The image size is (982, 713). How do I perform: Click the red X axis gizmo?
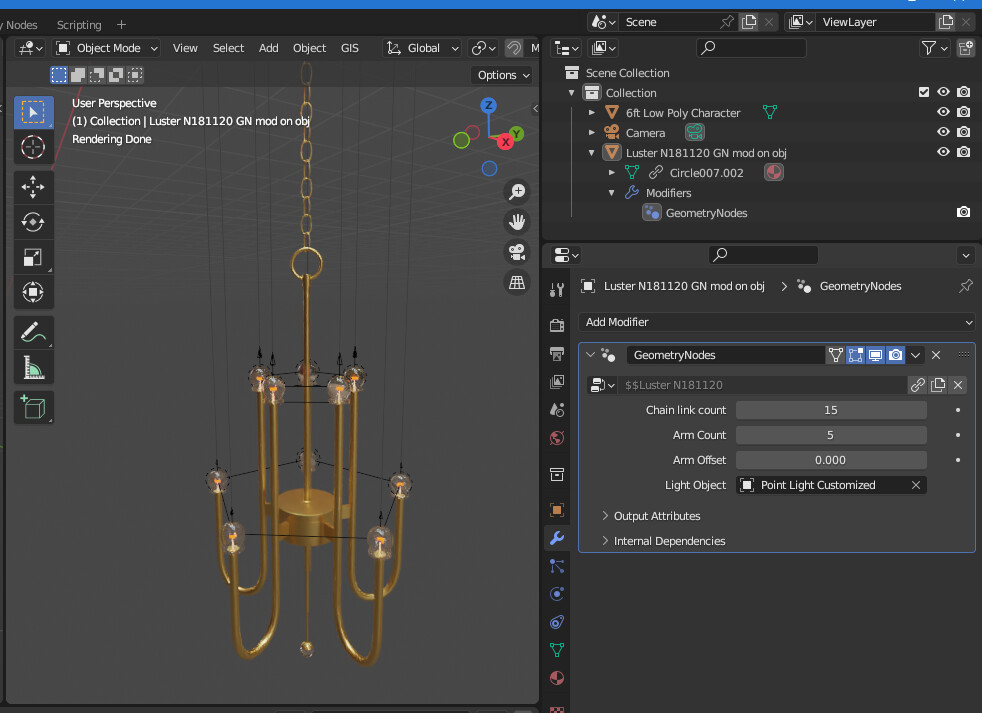(505, 142)
